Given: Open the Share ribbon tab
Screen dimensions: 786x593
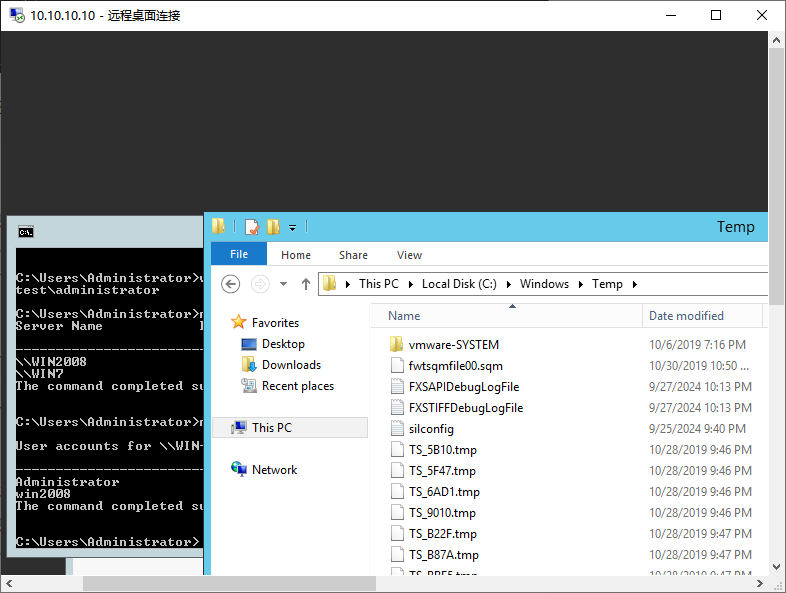Looking at the screenshot, I should [353, 255].
